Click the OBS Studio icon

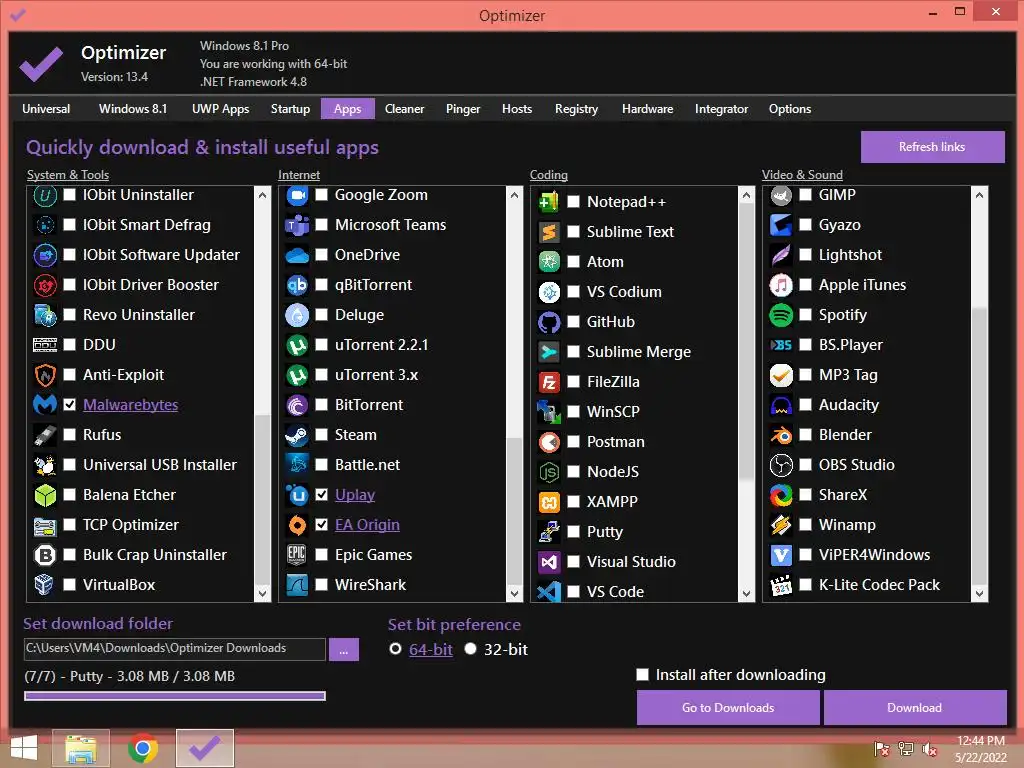pos(781,465)
